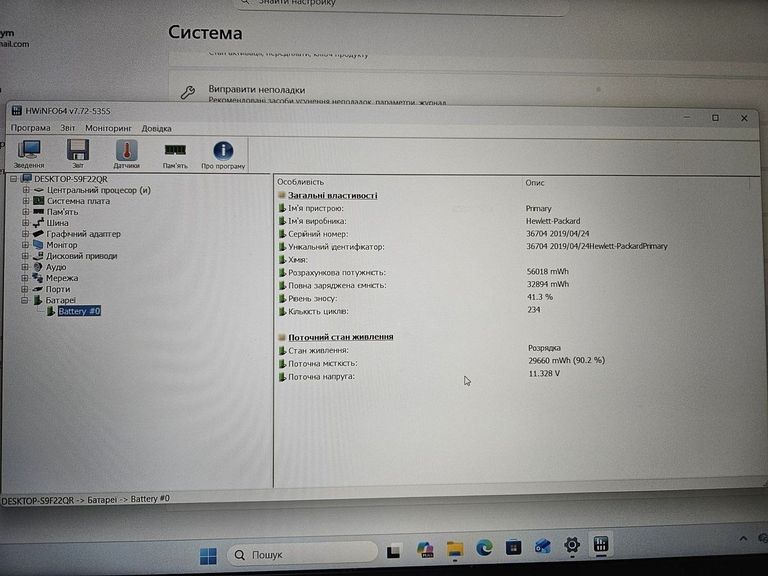Select Дисковий приводи tree item
Viewport: 768px width, 576px height.
(x=81, y=256)
